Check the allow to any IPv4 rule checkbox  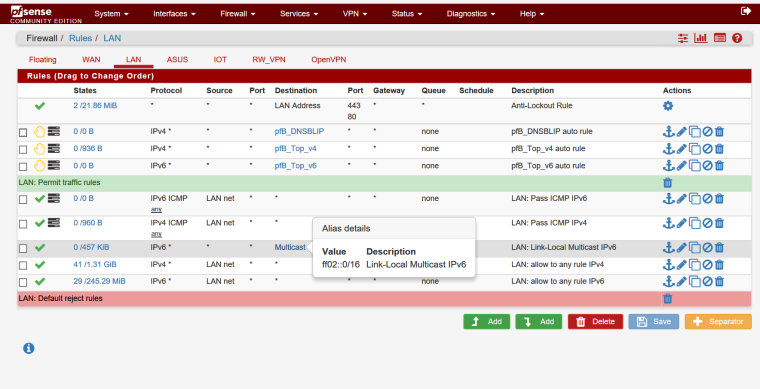pos(23,265)
